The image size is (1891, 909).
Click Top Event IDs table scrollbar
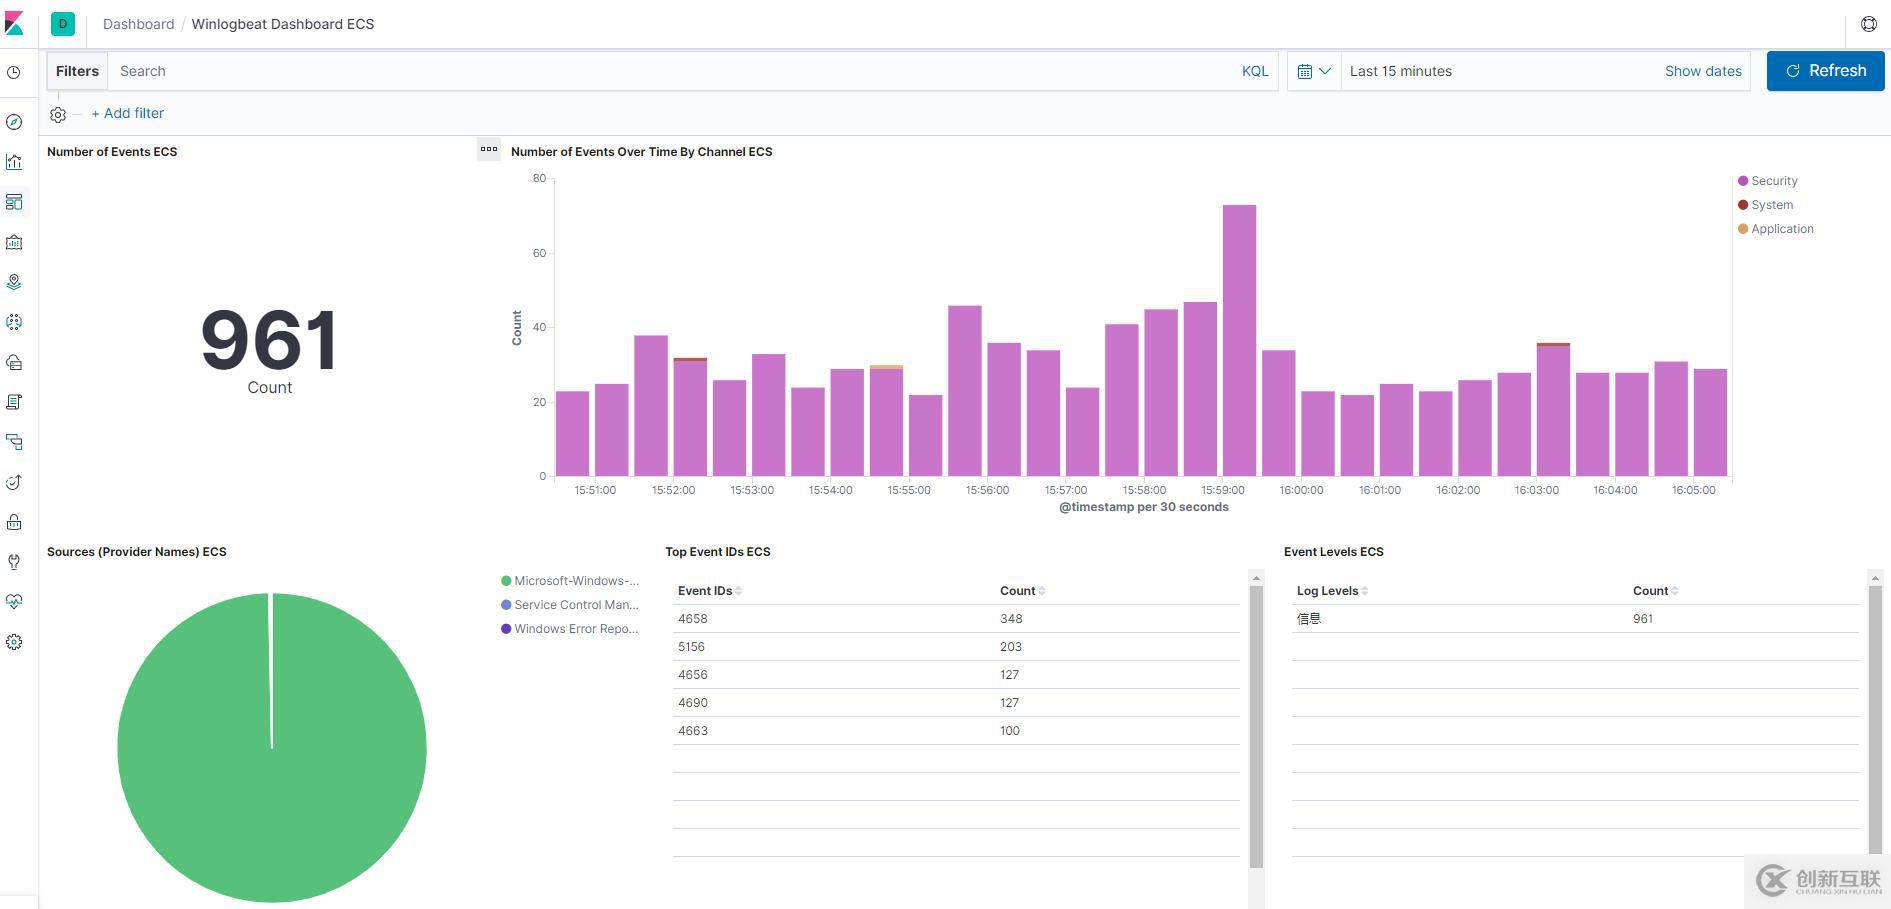1256,725
